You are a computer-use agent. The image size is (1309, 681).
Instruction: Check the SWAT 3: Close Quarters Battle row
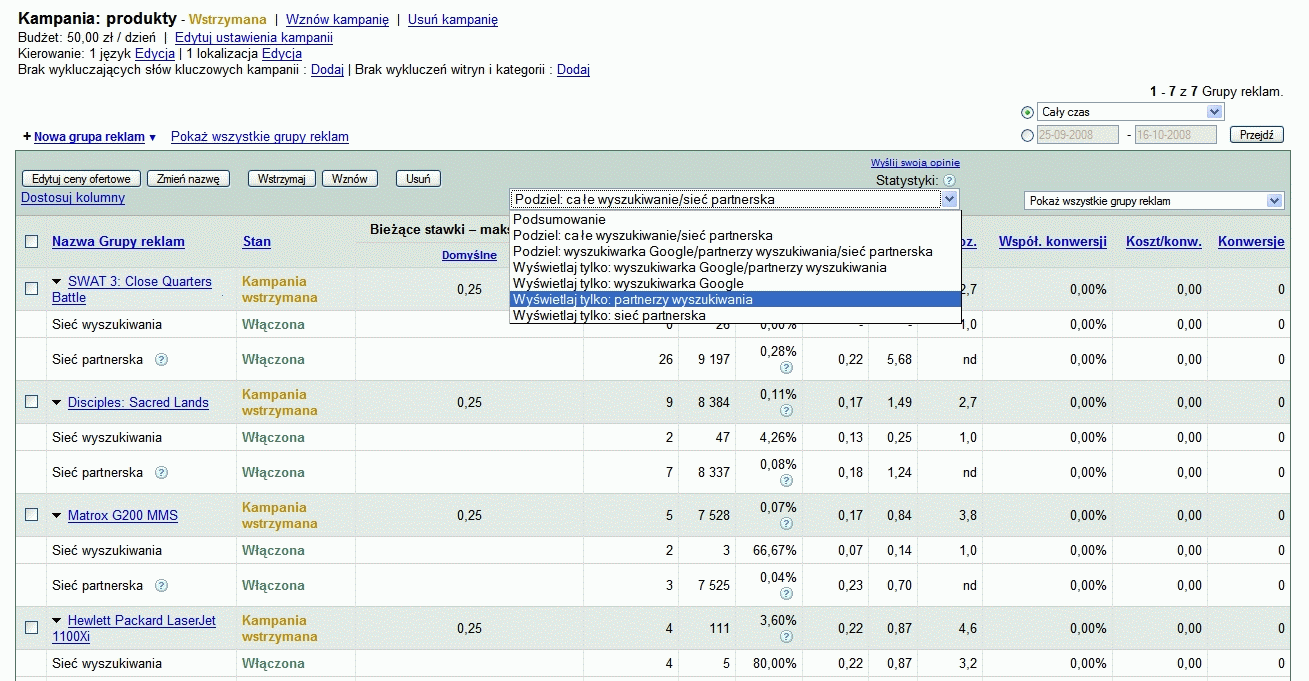(31, 289)
